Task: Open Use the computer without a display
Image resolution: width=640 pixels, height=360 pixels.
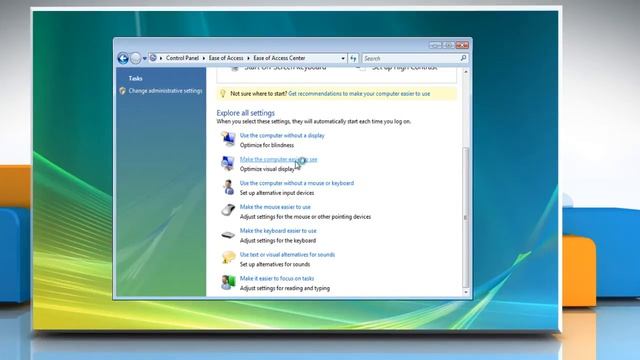Action: pyautogui.click(x=282, y=135)
